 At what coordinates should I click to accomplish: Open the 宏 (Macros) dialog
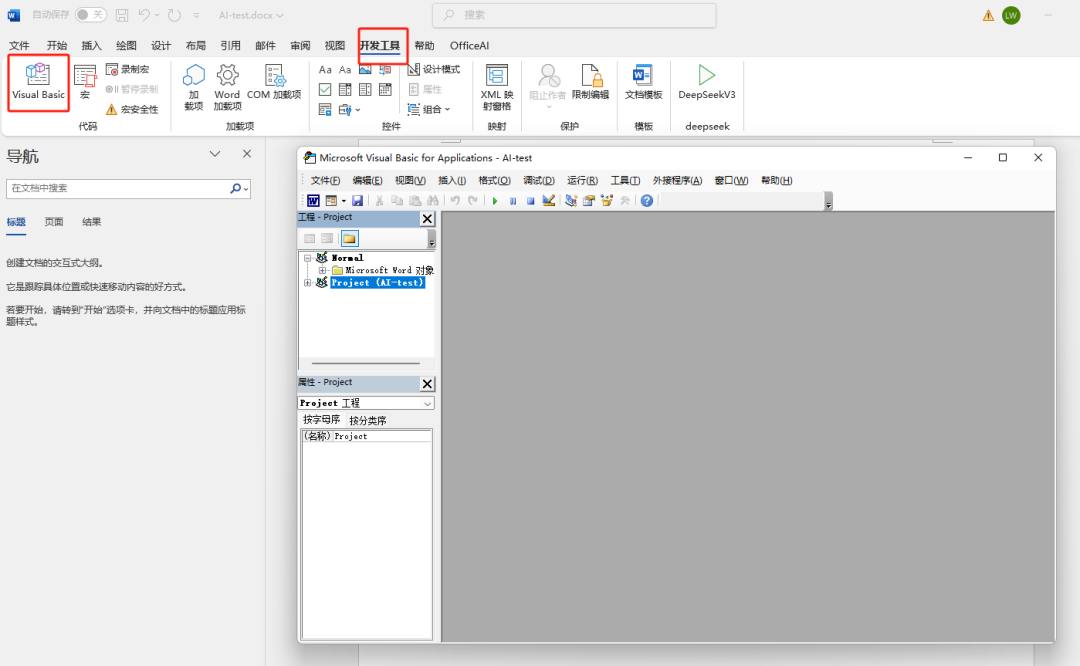point(85,82)
